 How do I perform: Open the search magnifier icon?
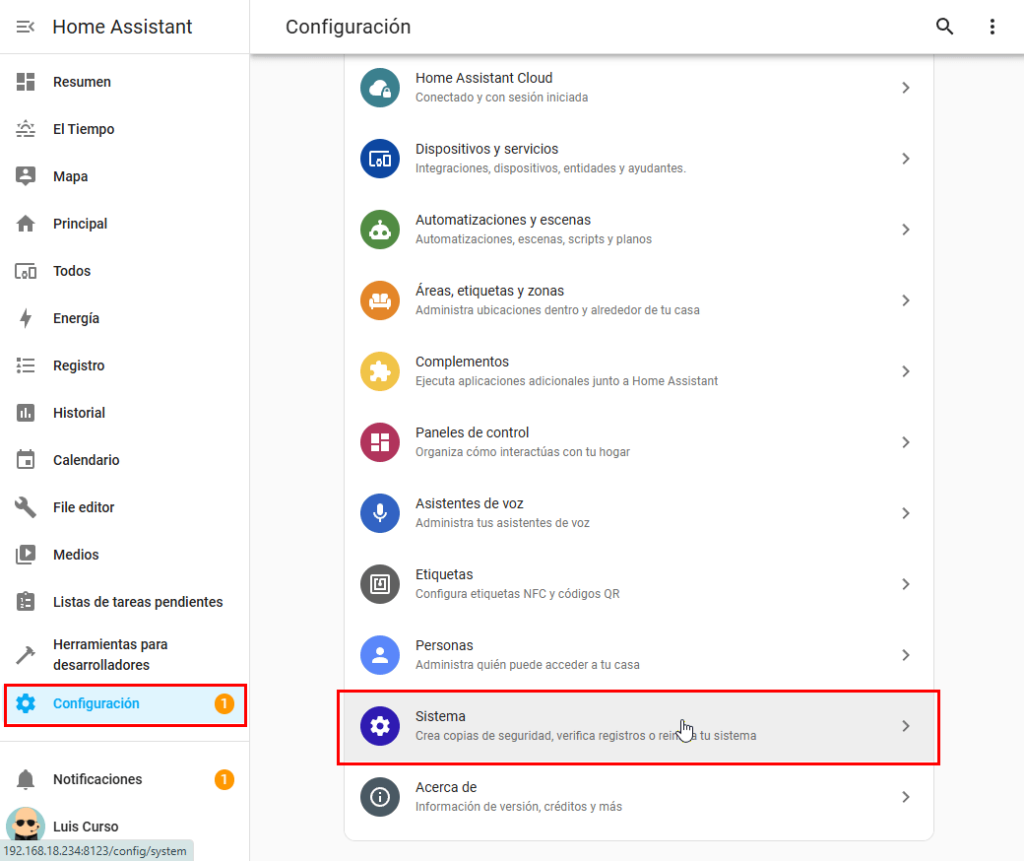(x=944, y=27)
